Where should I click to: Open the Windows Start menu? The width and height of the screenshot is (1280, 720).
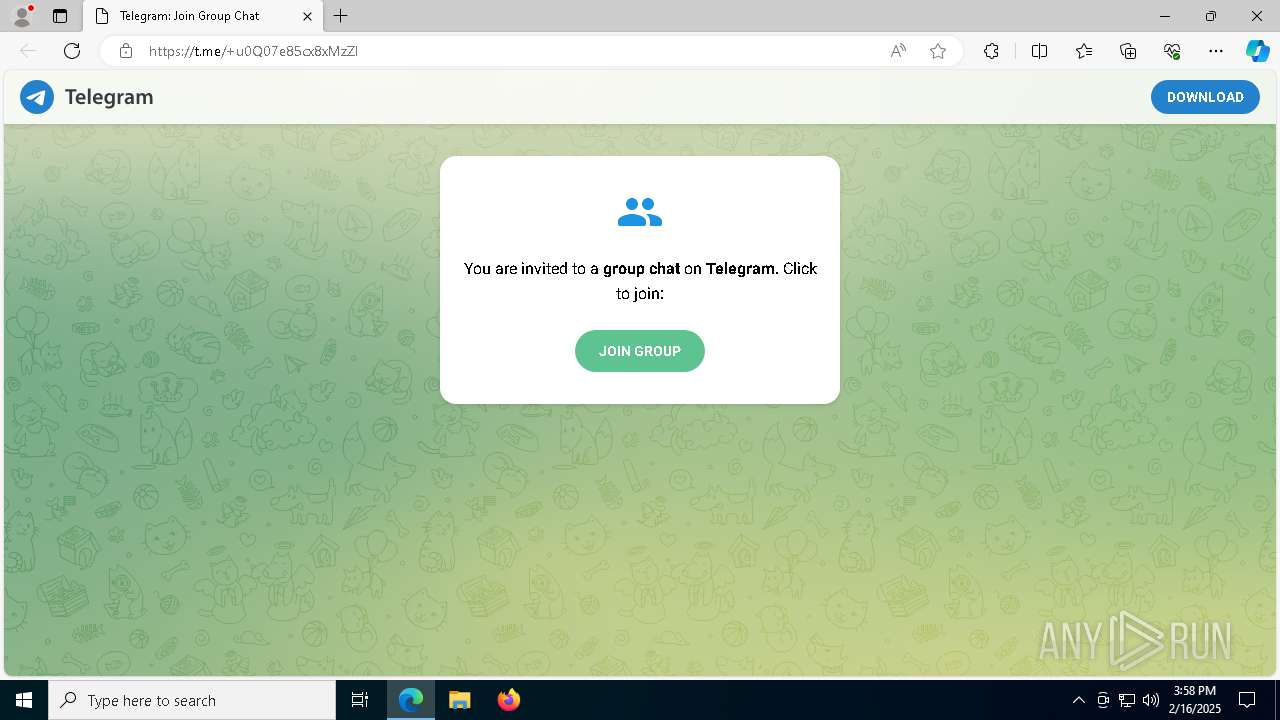pos(24,700)
